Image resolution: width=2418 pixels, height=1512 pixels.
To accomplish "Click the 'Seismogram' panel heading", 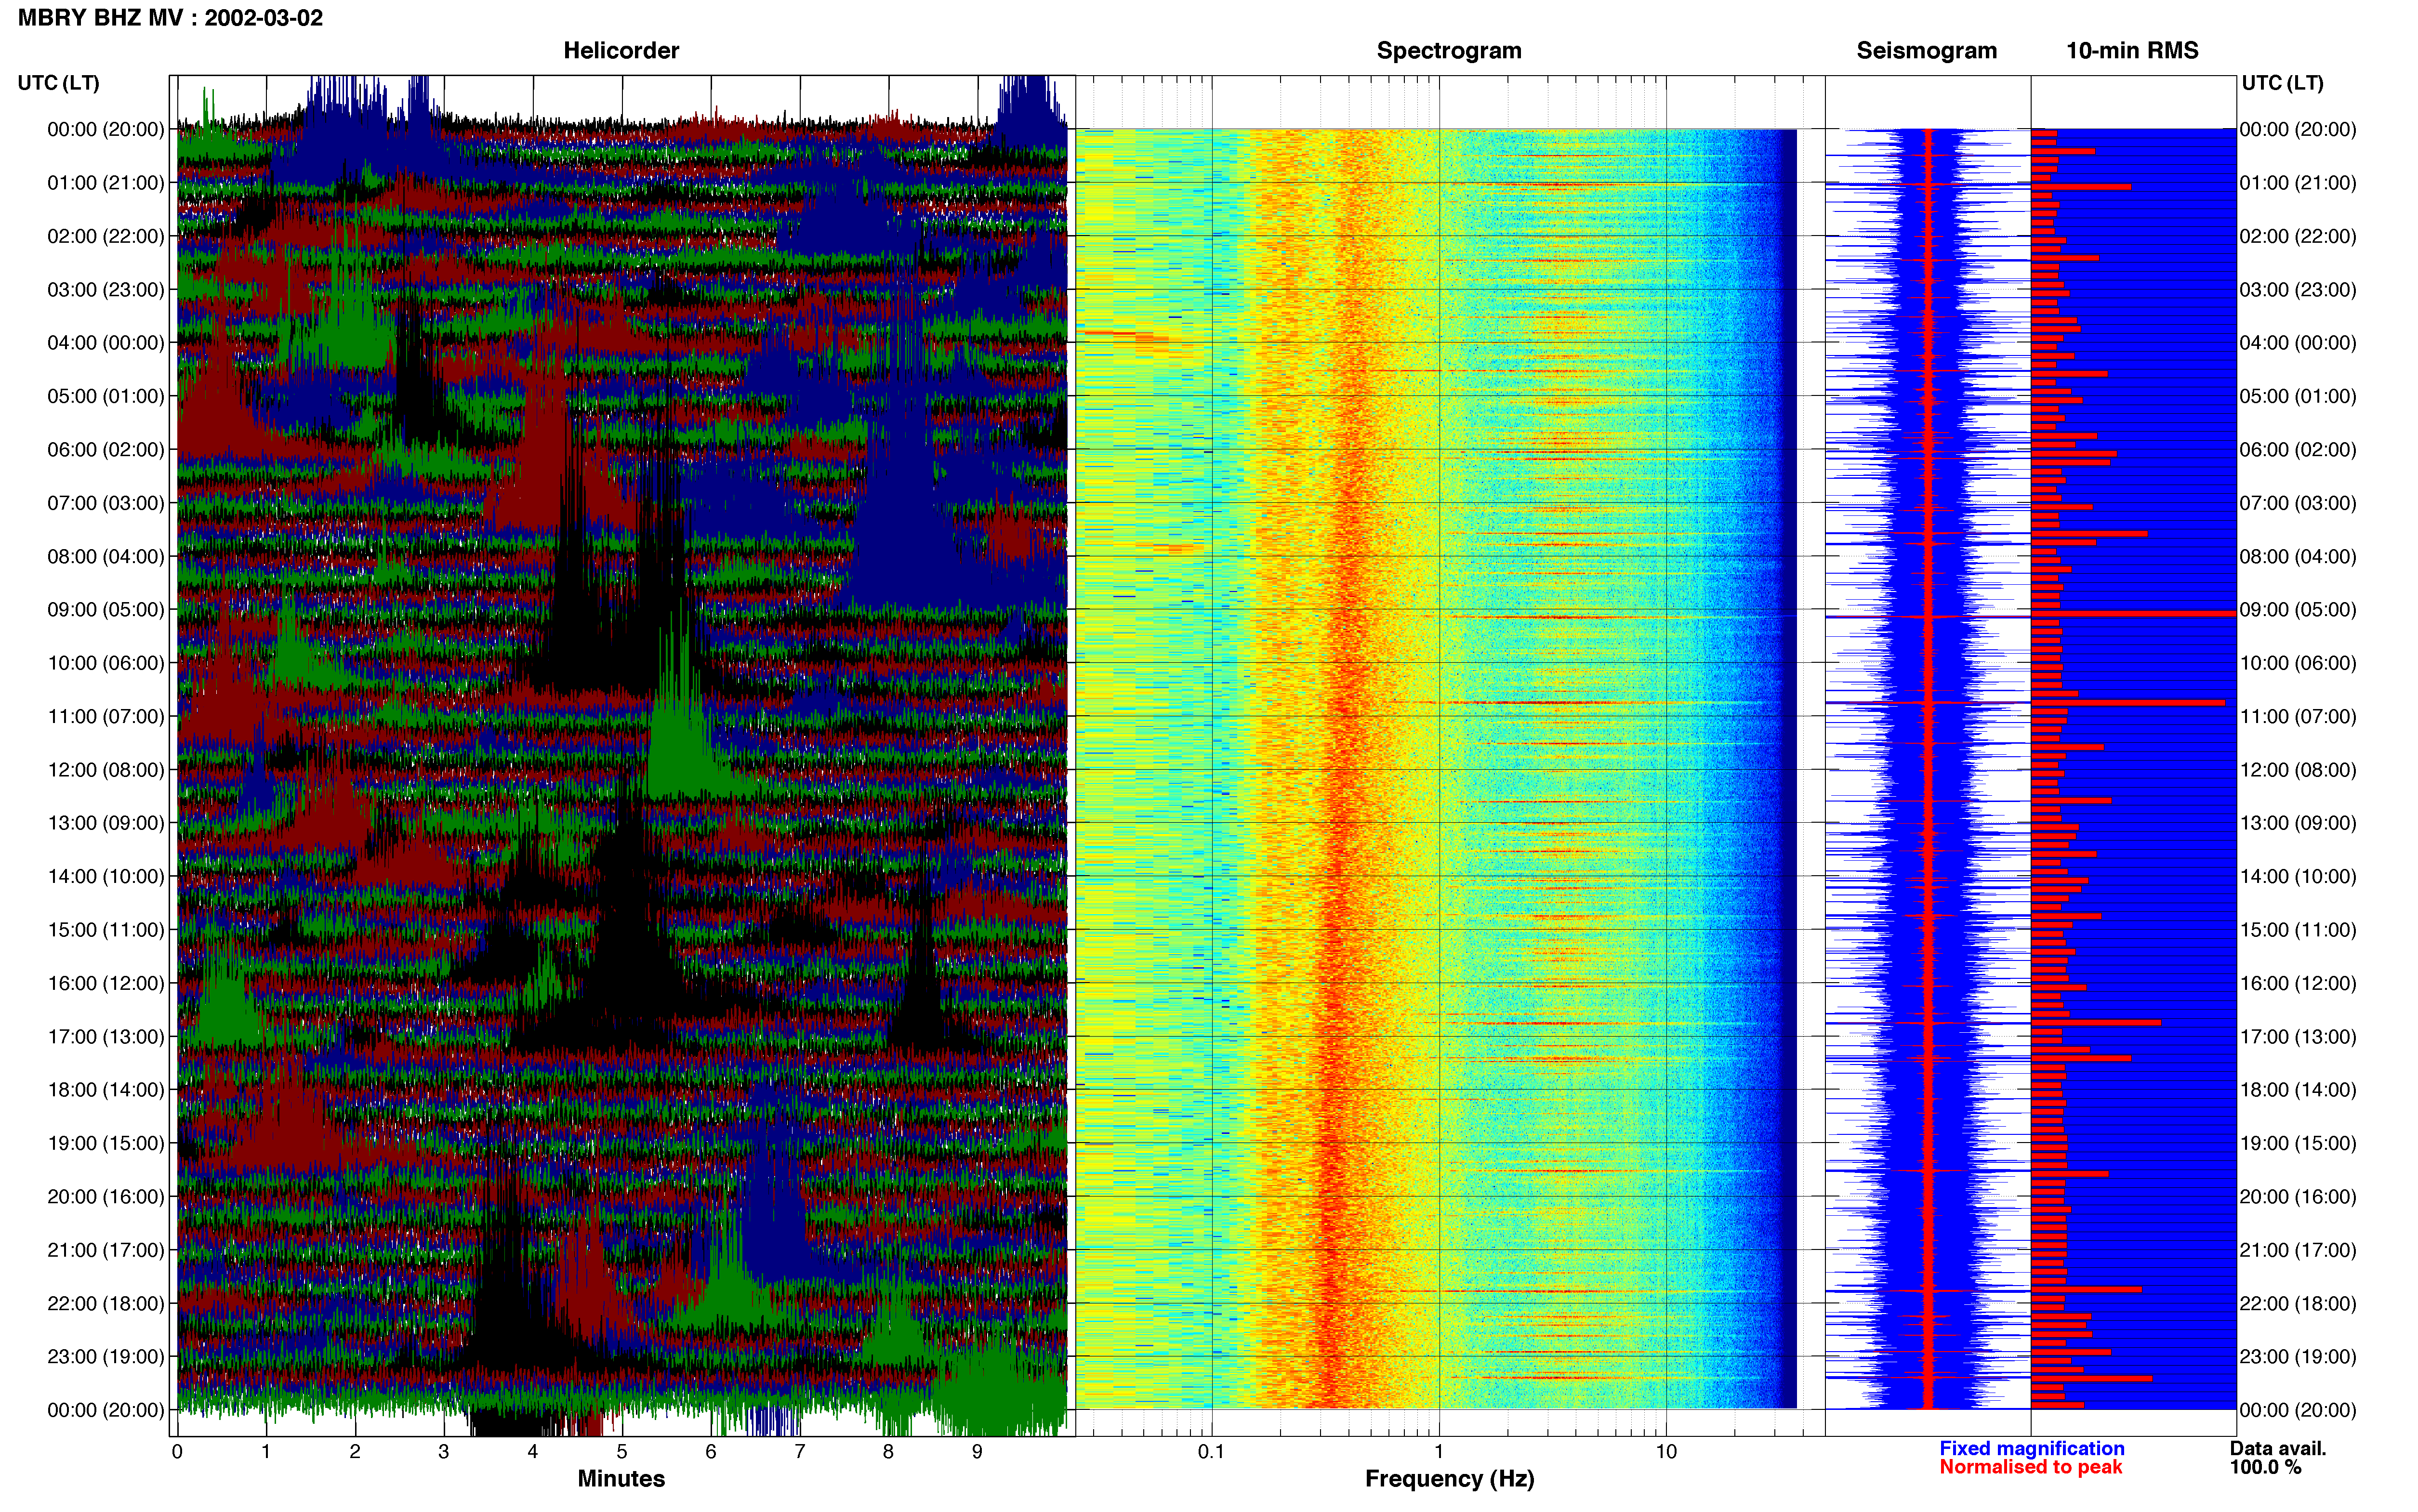I will pos(1926,51).
